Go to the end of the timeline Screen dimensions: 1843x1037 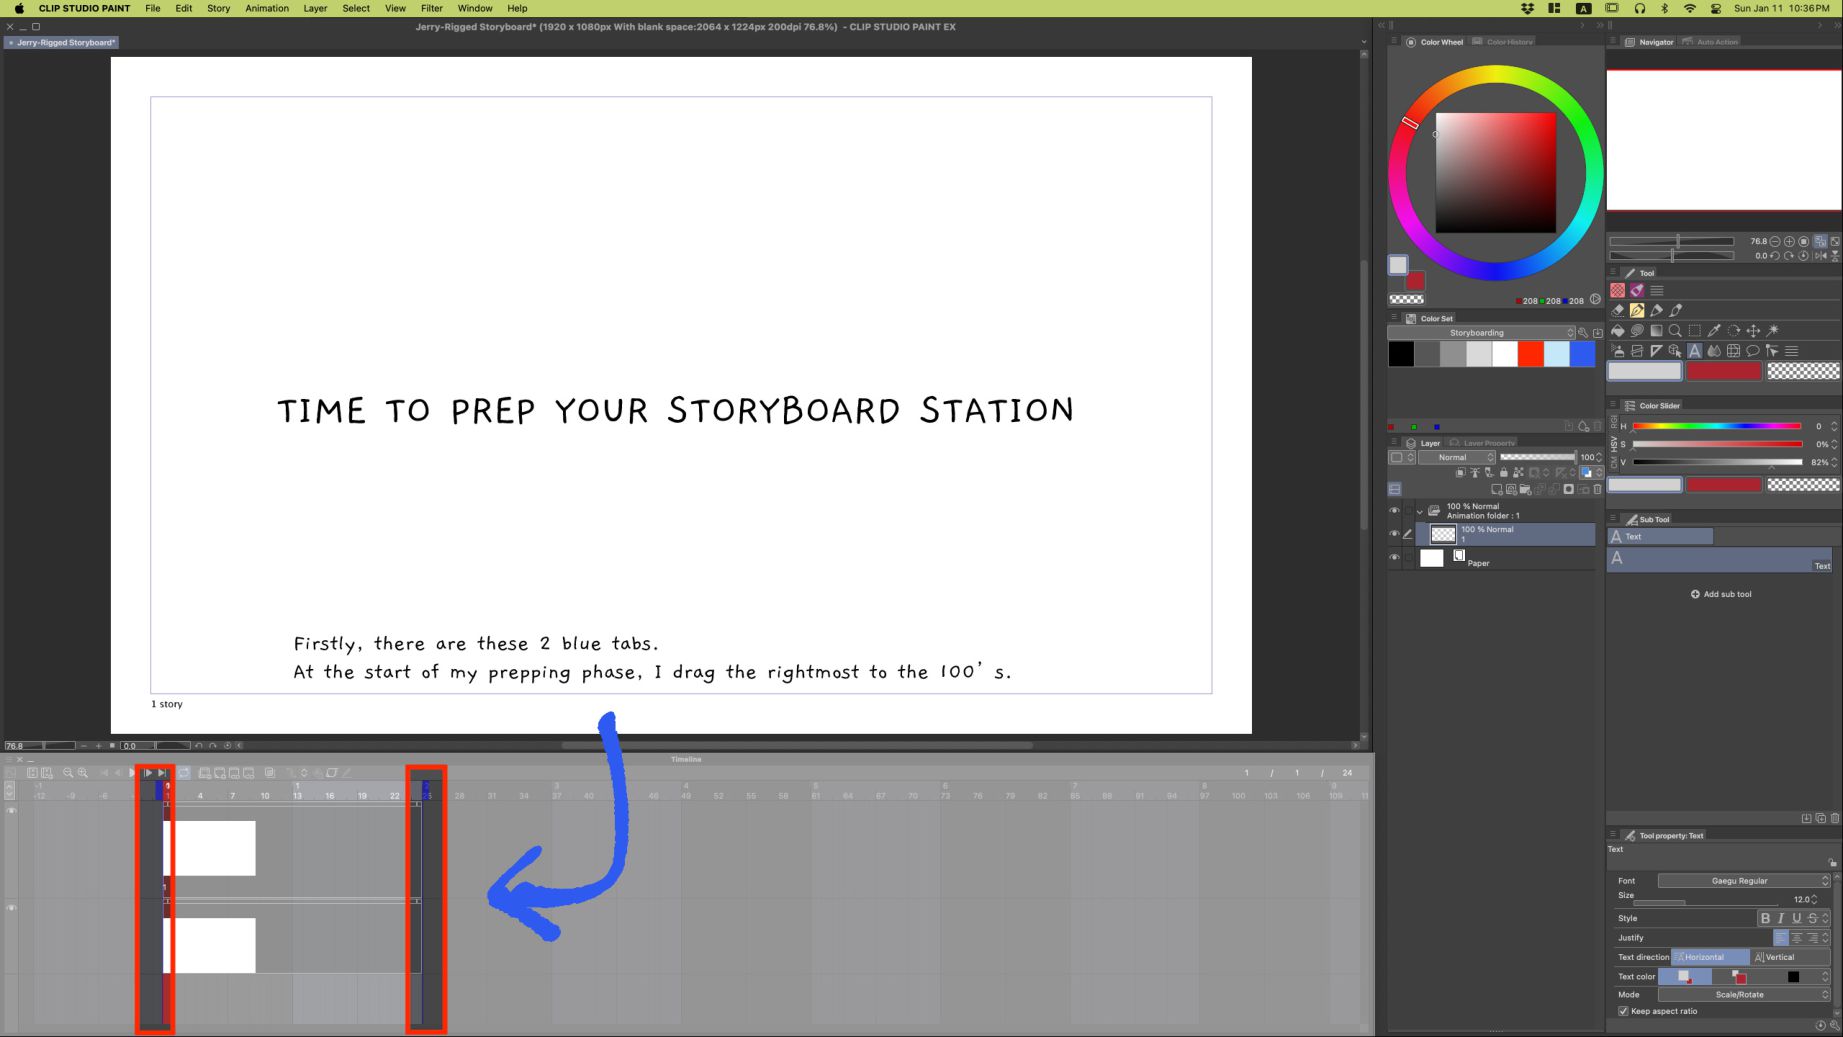point(162,773)
